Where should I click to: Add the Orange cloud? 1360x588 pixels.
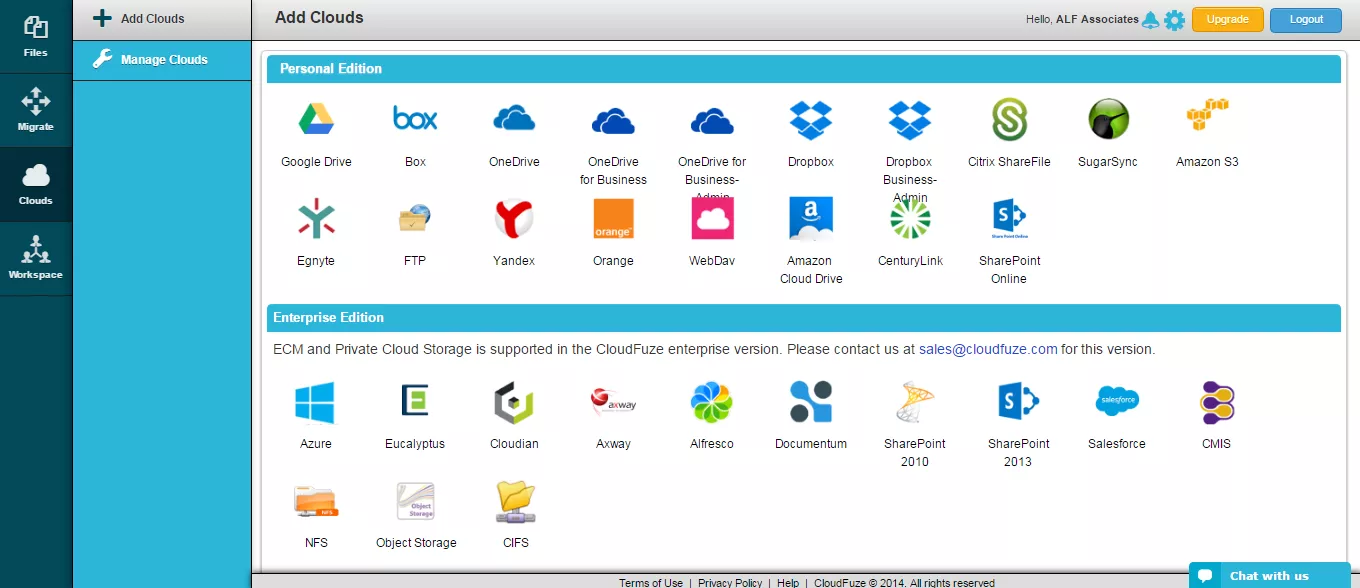tap(613, 219)
